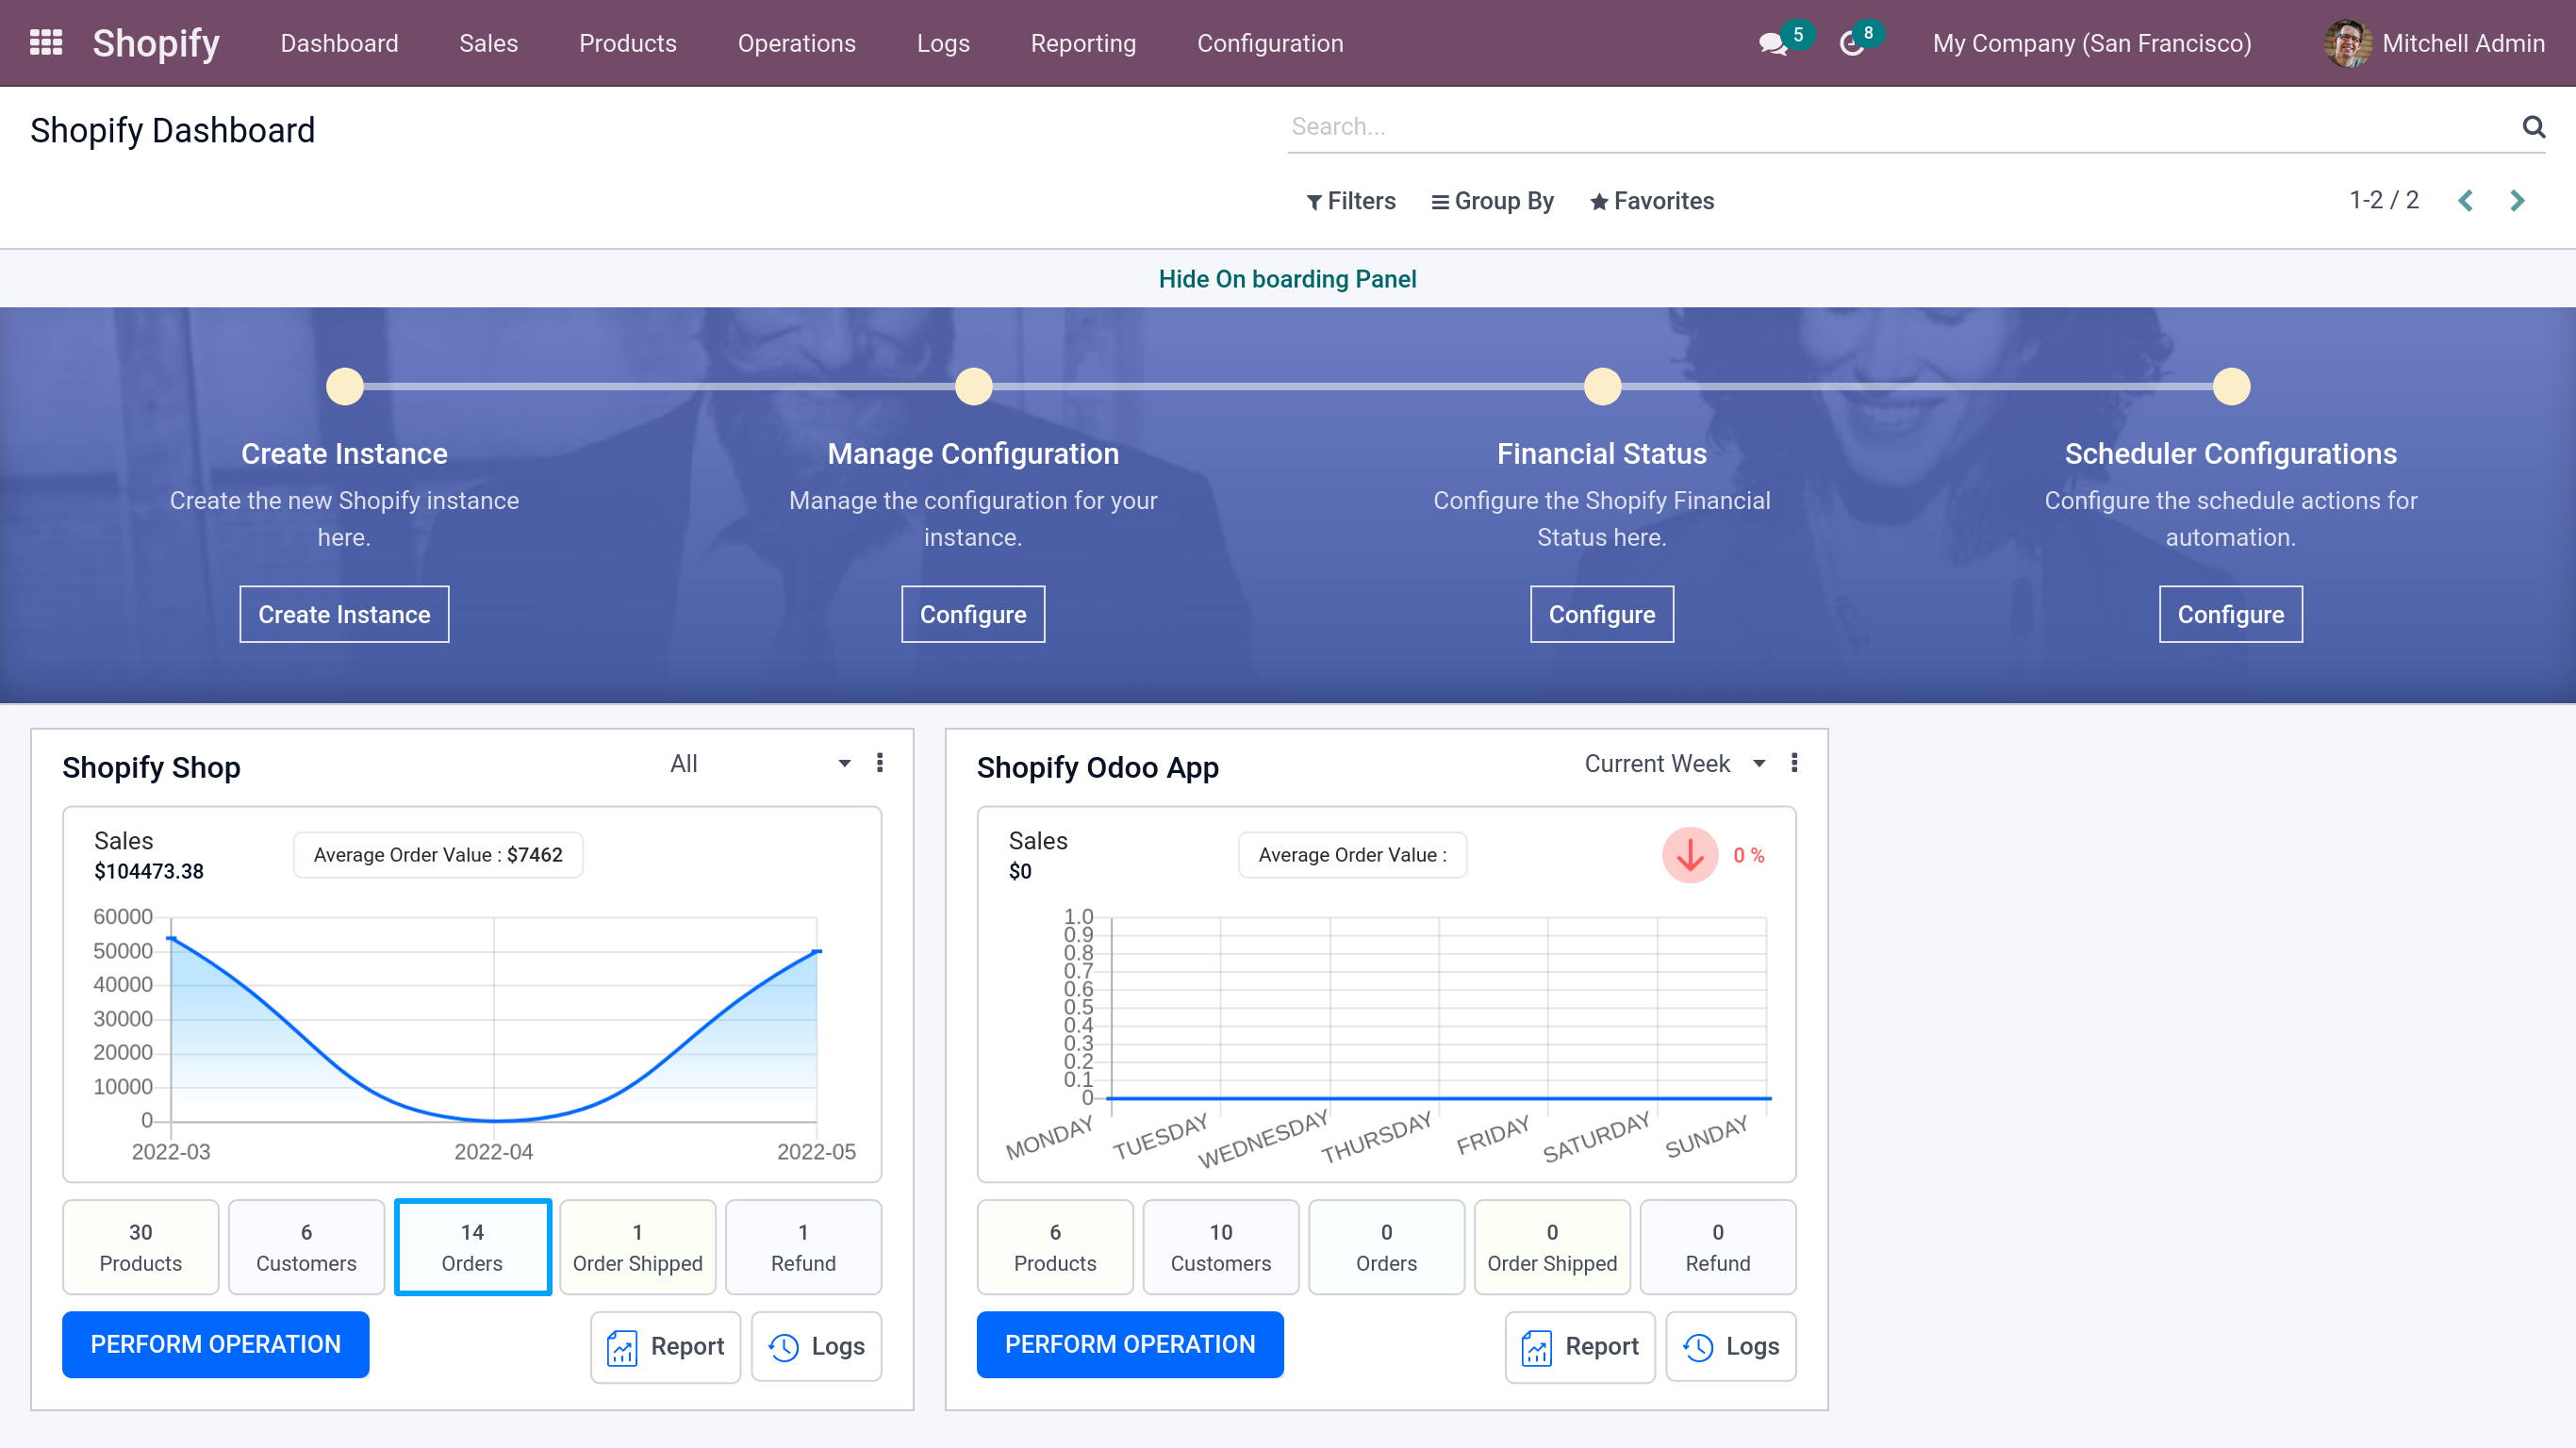Open the 6 Products tile in Shopify Odoo App
The width and height of the screenshot is (2576, 1448).
point(1055,1247)
